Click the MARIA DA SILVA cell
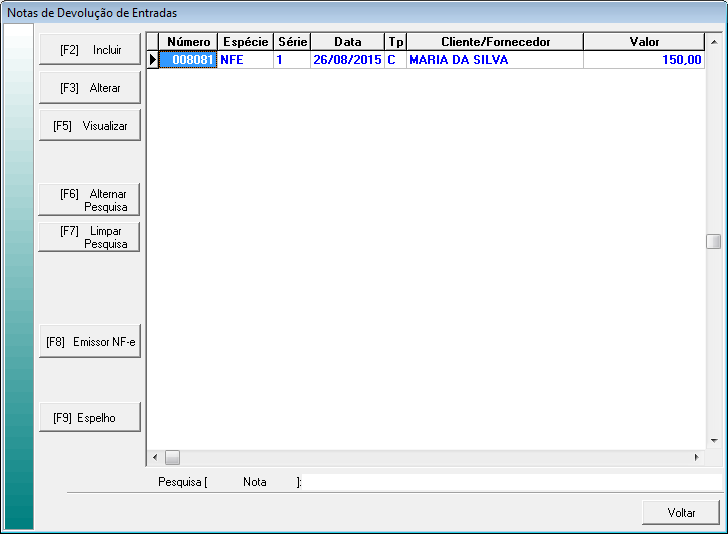The image size is (728, 534). (x=495, y=60)
